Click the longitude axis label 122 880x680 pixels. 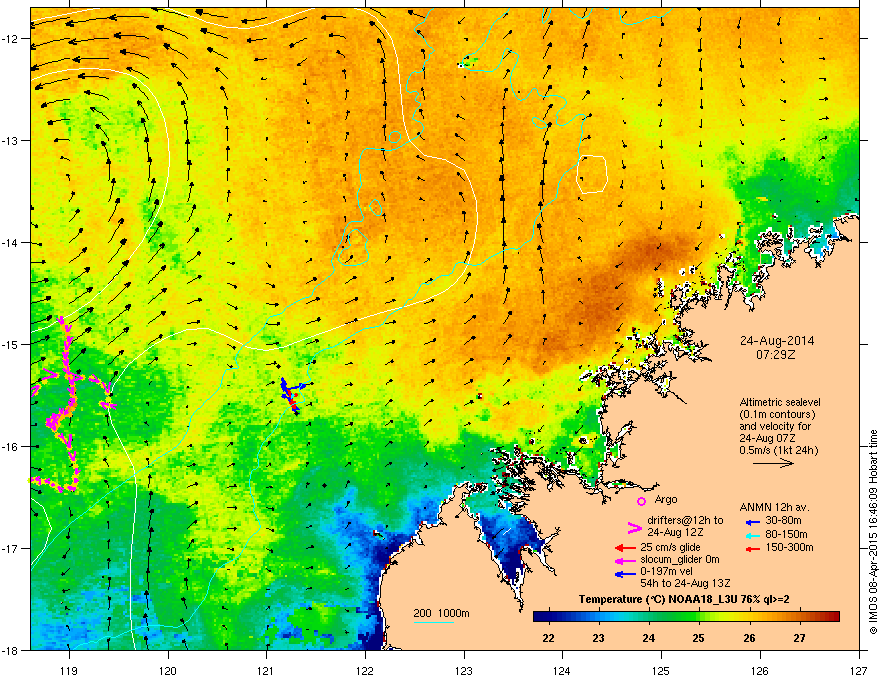point(365,670)
